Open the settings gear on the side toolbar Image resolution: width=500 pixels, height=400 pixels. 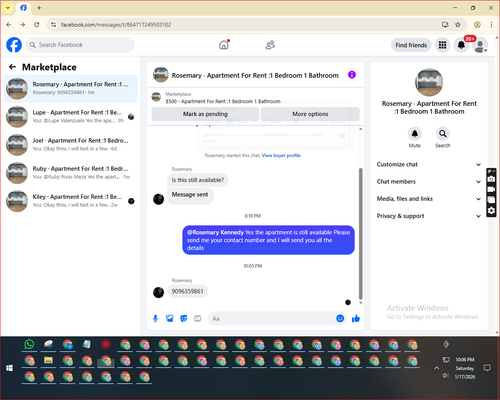491,211
